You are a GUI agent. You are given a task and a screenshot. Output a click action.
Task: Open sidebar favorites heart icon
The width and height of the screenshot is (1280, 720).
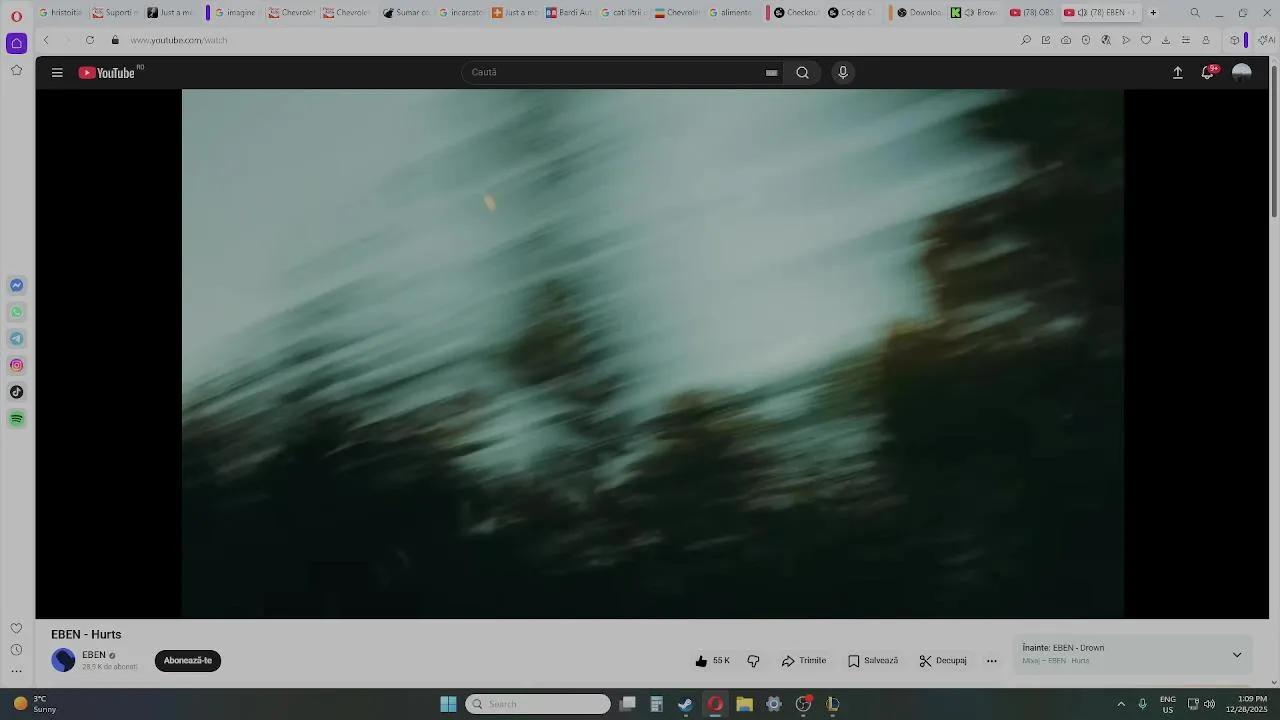tap(16, 628)
